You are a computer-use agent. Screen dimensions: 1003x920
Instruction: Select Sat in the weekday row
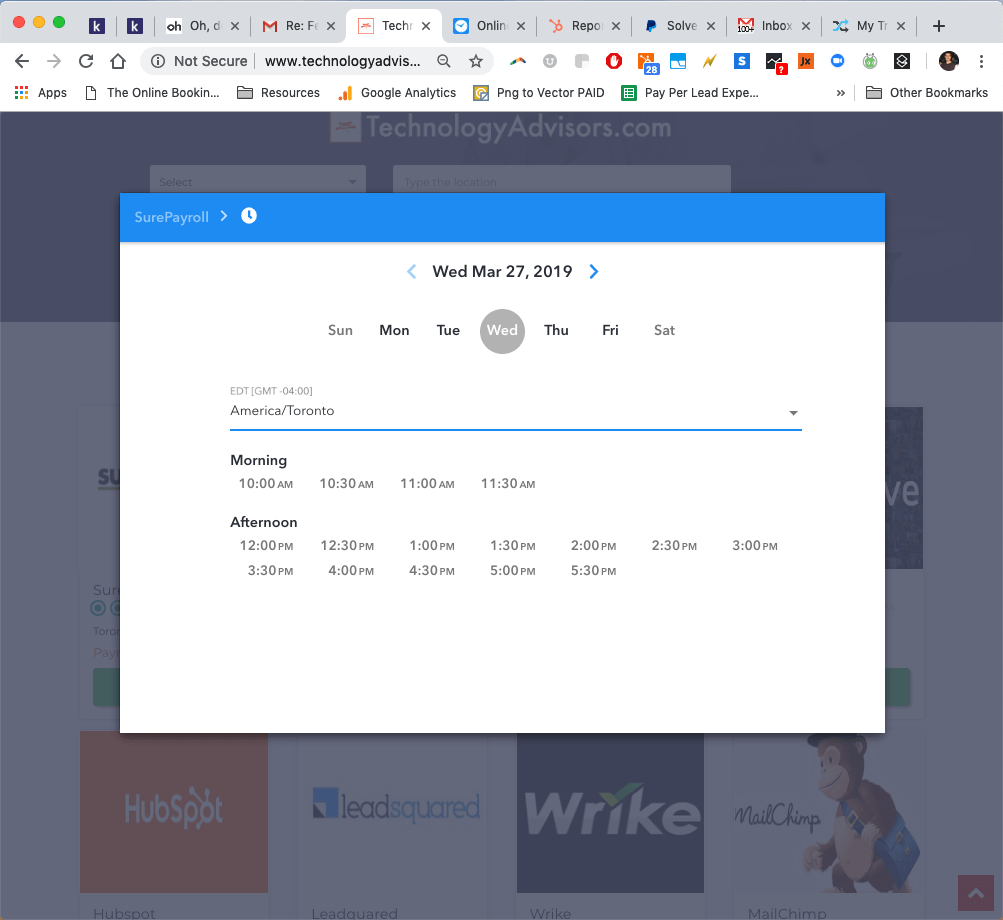[664, 331]
